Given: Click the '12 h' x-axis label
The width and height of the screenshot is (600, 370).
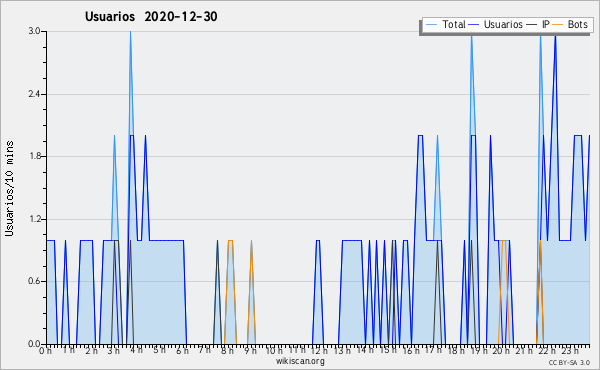Looking at the screenshot, I should (319, 351).
